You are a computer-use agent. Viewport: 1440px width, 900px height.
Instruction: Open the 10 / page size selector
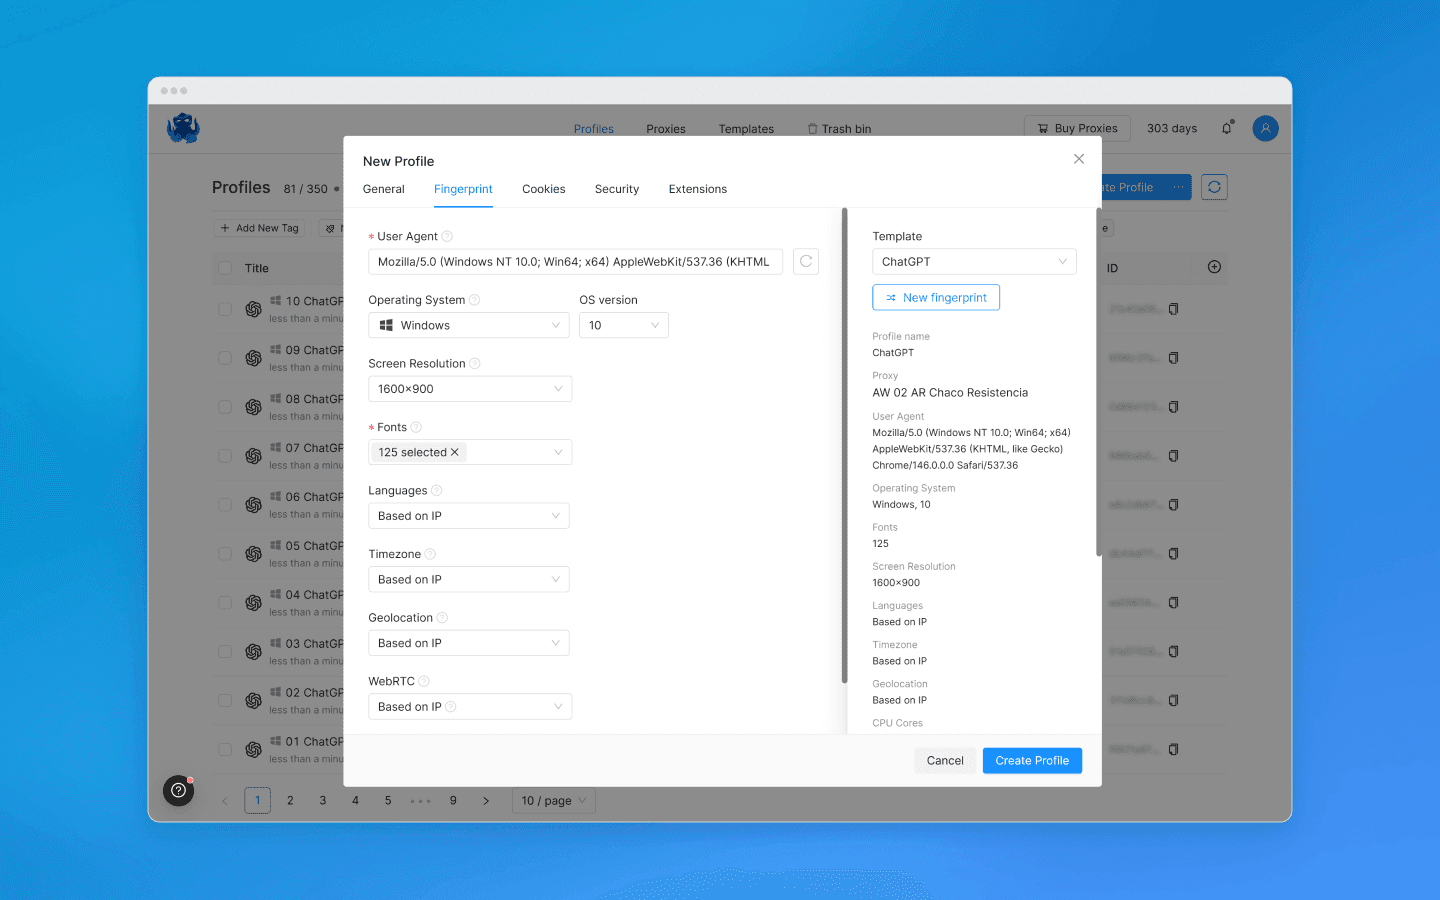[x=555, y=801]
